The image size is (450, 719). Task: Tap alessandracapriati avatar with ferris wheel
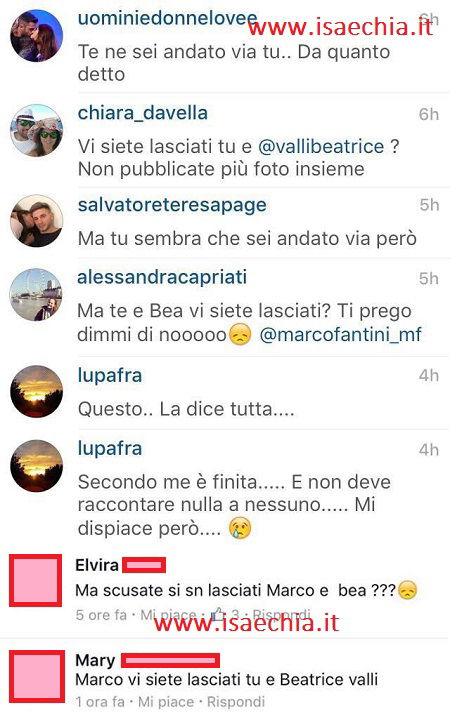36,294
